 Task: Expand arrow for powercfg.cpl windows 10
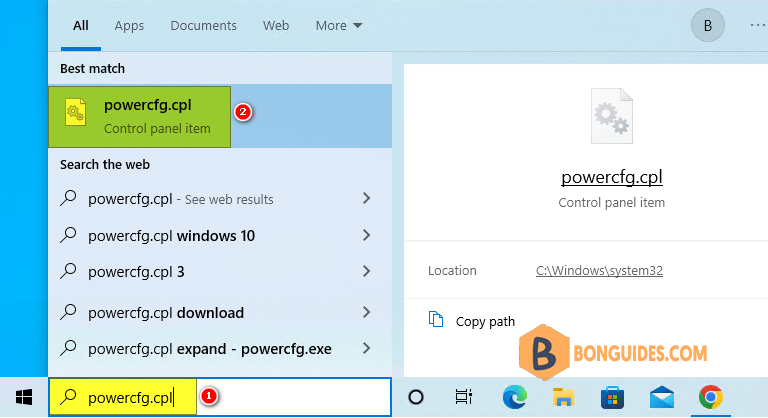tap(366, 235)
